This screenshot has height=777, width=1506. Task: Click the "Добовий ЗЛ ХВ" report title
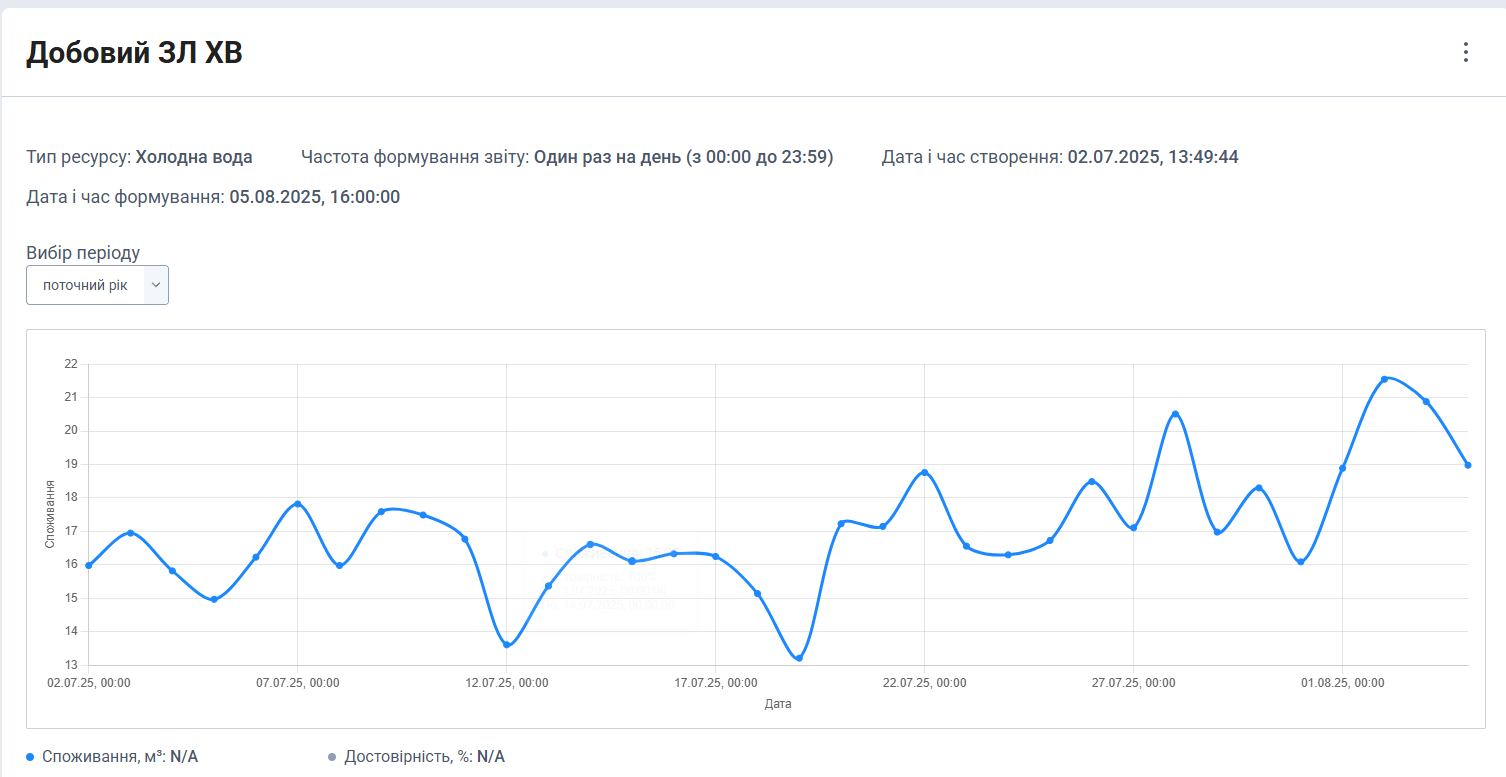click(134, 53)
